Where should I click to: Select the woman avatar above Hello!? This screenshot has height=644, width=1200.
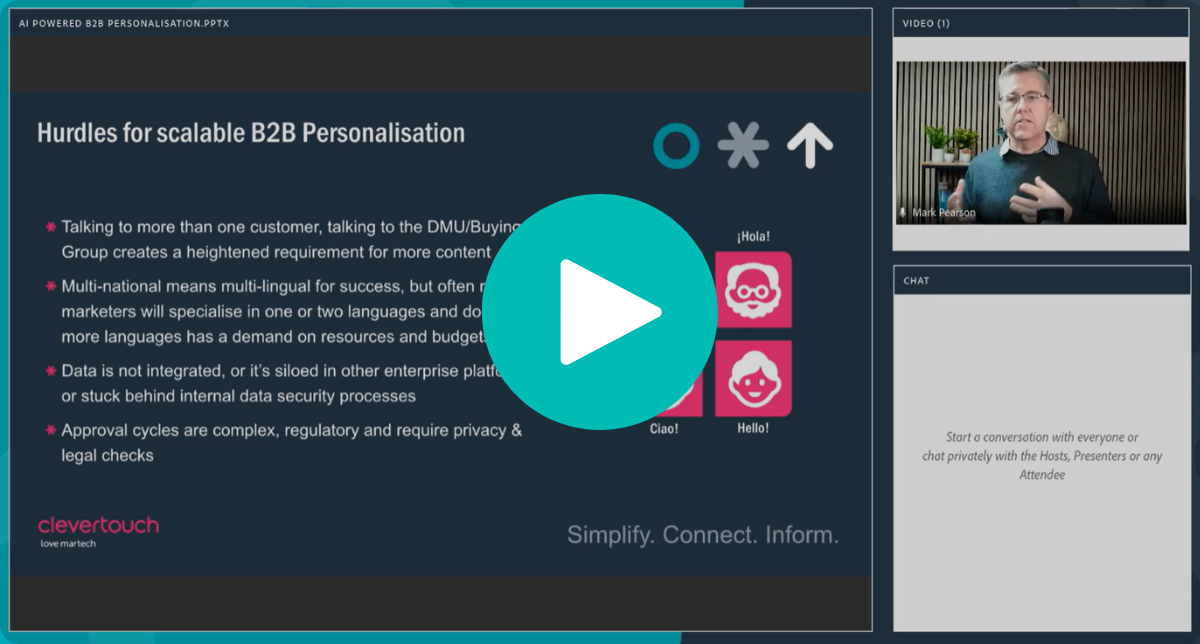tap(753, 378)
